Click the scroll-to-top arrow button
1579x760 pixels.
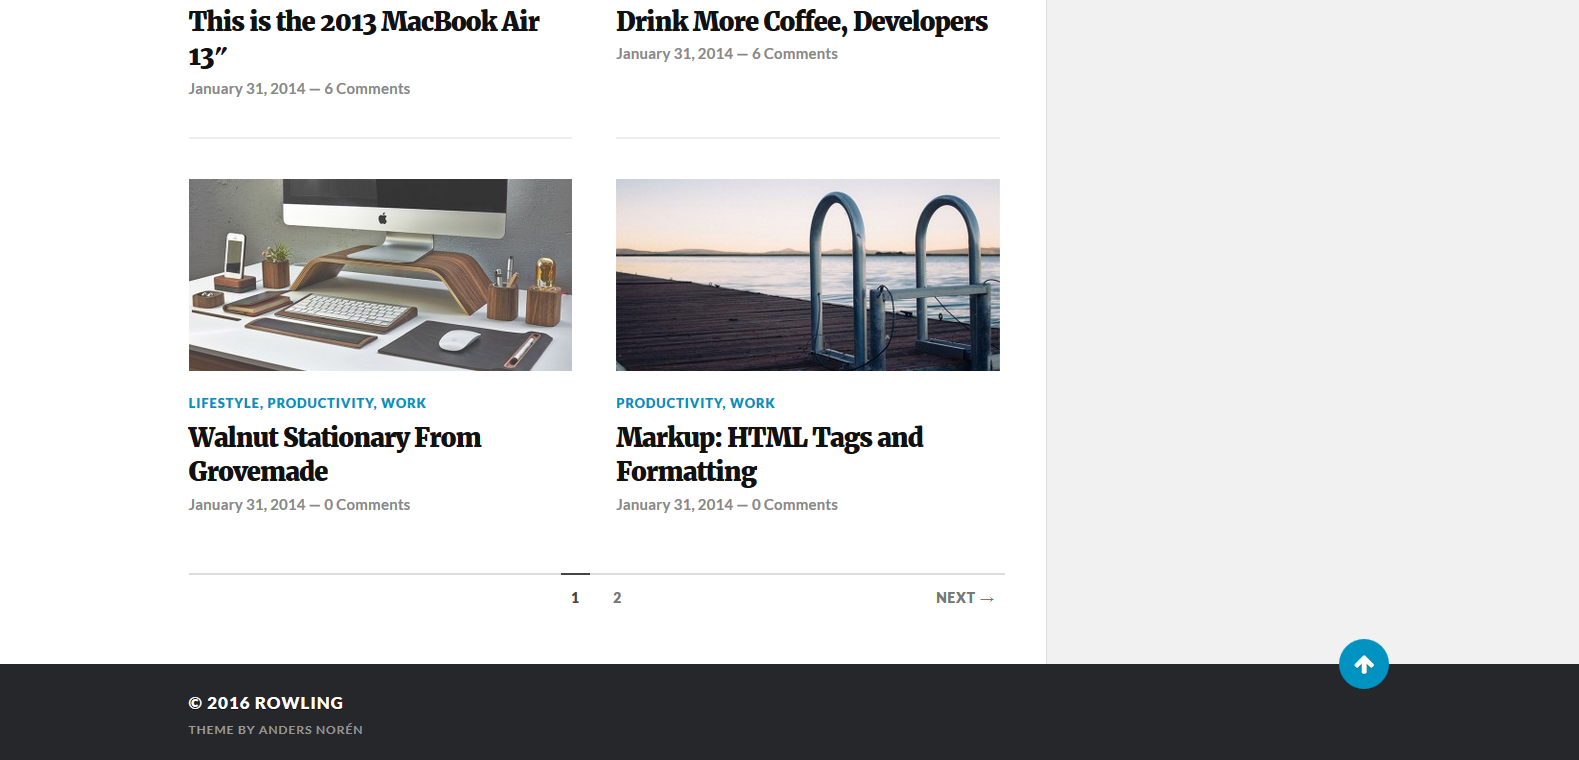point(1363,664)
